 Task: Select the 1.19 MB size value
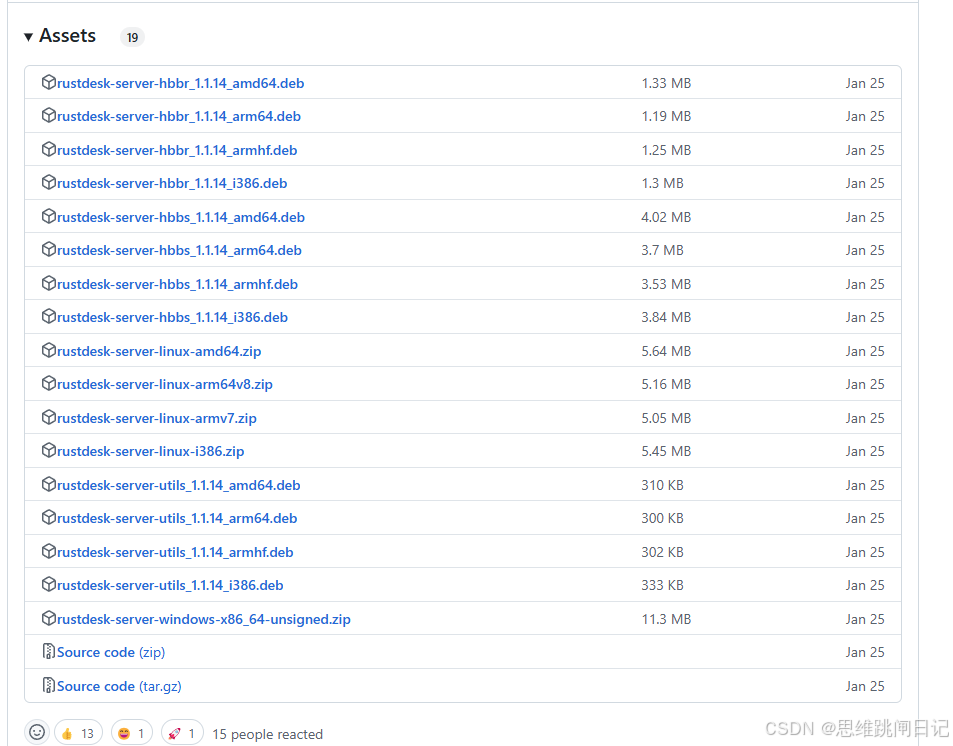pos(666,116)
